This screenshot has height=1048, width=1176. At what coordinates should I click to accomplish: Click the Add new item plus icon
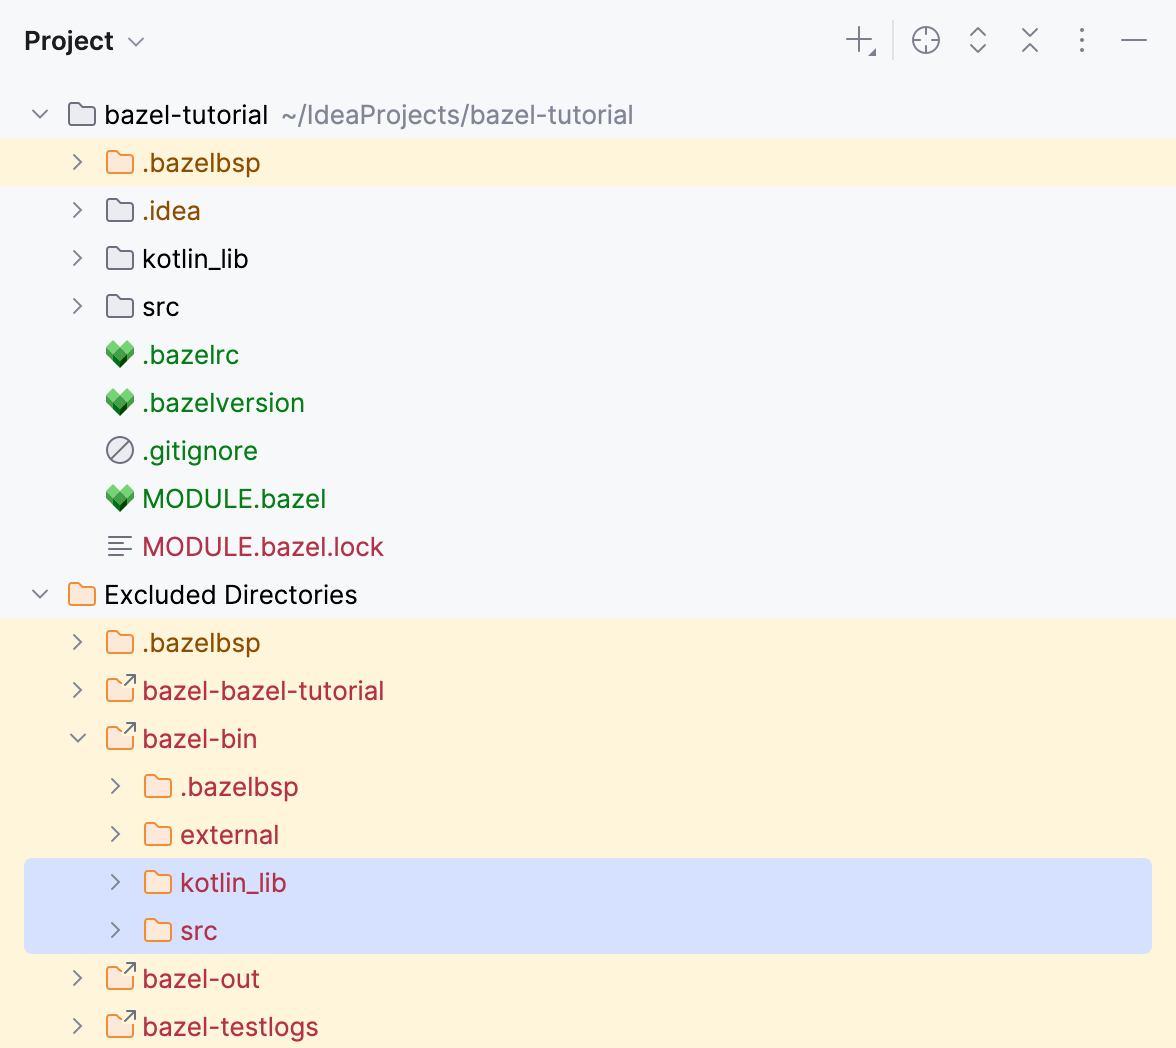pyautogui.click(x=858, y=40)
